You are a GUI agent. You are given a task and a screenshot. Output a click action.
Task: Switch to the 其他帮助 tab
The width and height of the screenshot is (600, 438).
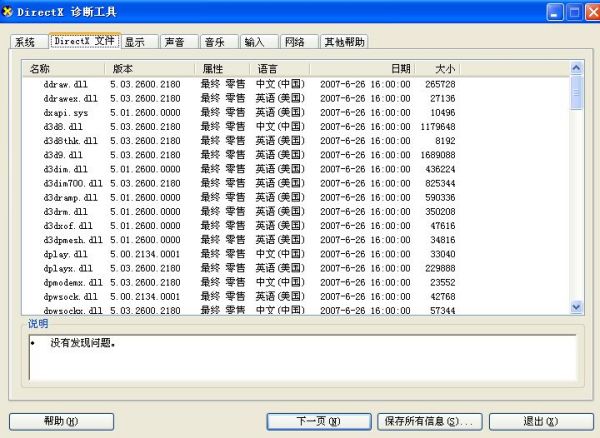344,42
